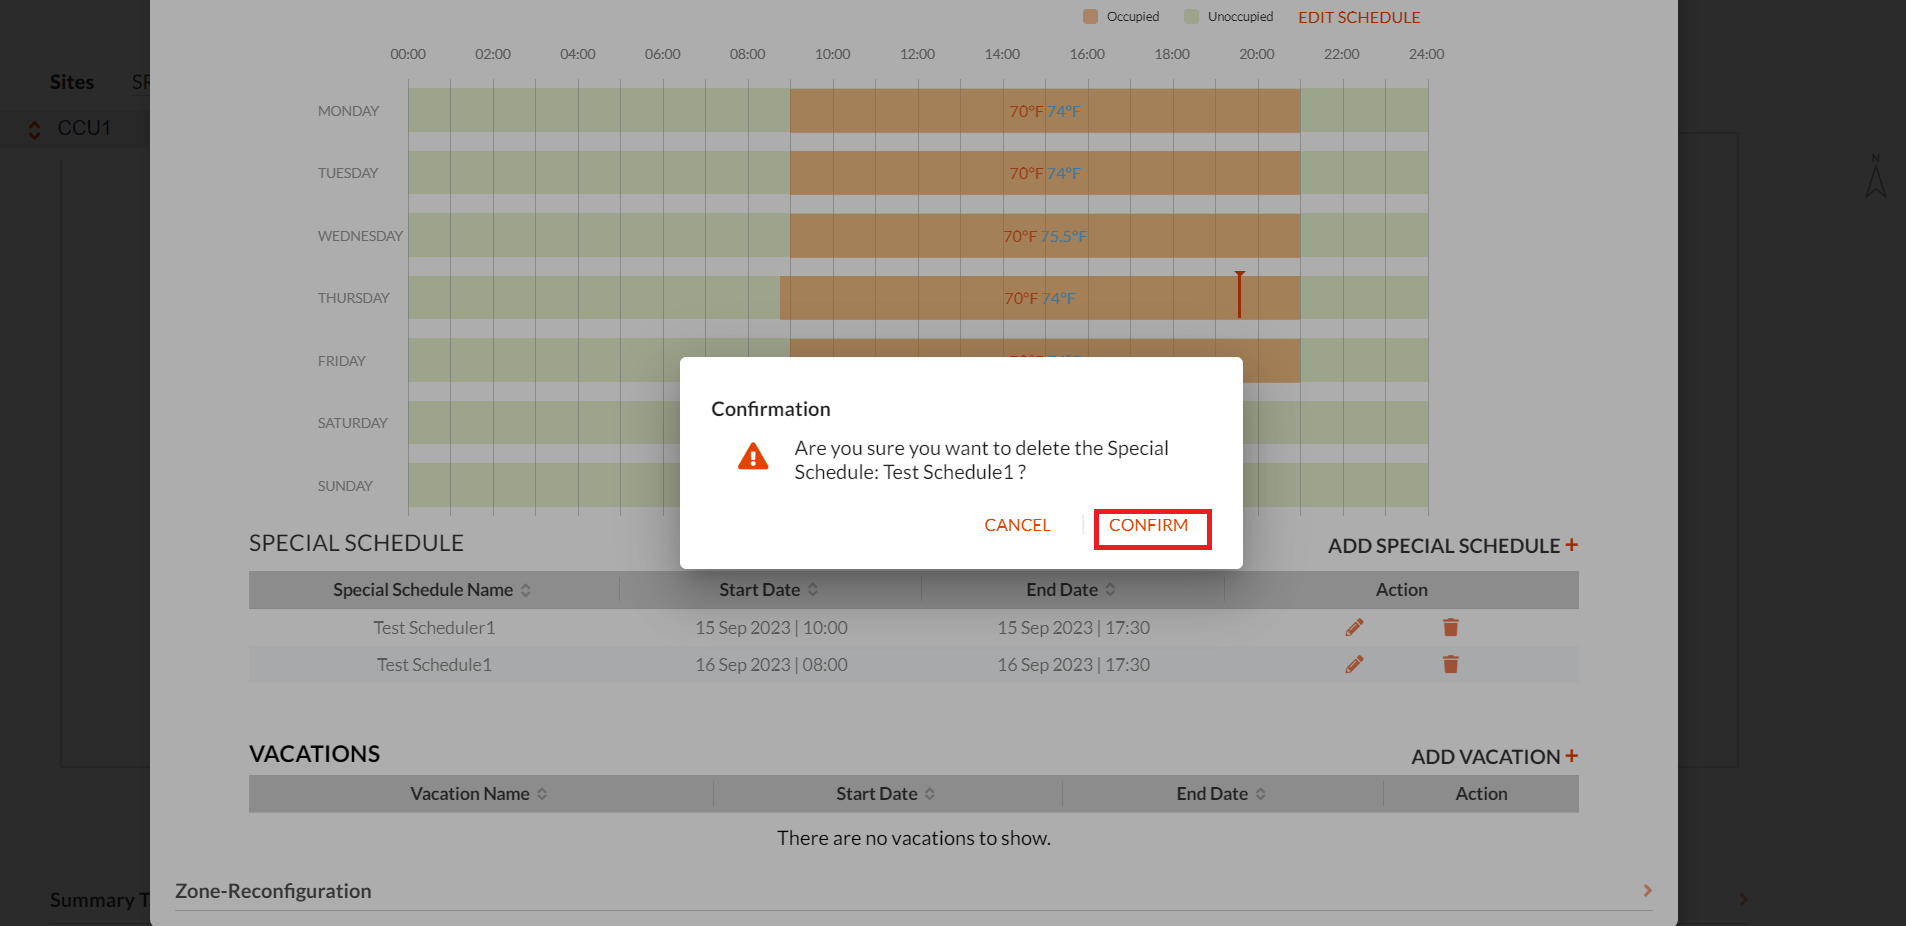
Task: Click the SPECIAL SCHEDULE heading
Action: 356,543
